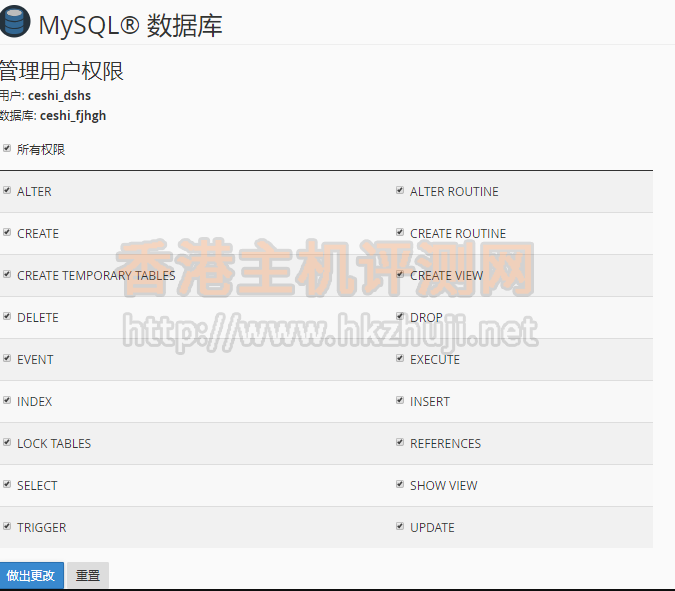Viewport: 675px width, 591px height.
Task: Uncheck the DROP privilege checkbox
Action: coord(400,316)
